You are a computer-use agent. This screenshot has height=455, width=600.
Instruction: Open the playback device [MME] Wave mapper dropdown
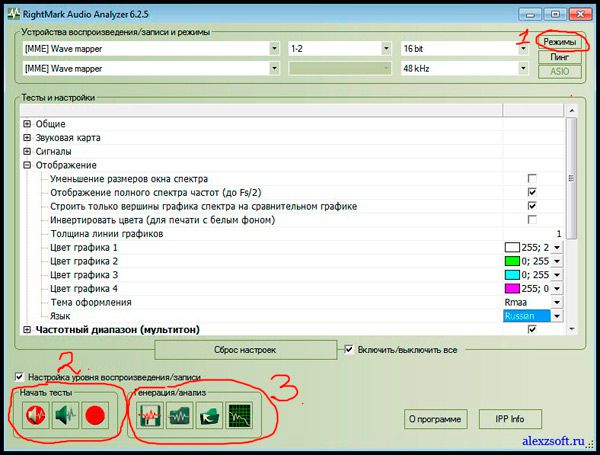click(274, 49)
